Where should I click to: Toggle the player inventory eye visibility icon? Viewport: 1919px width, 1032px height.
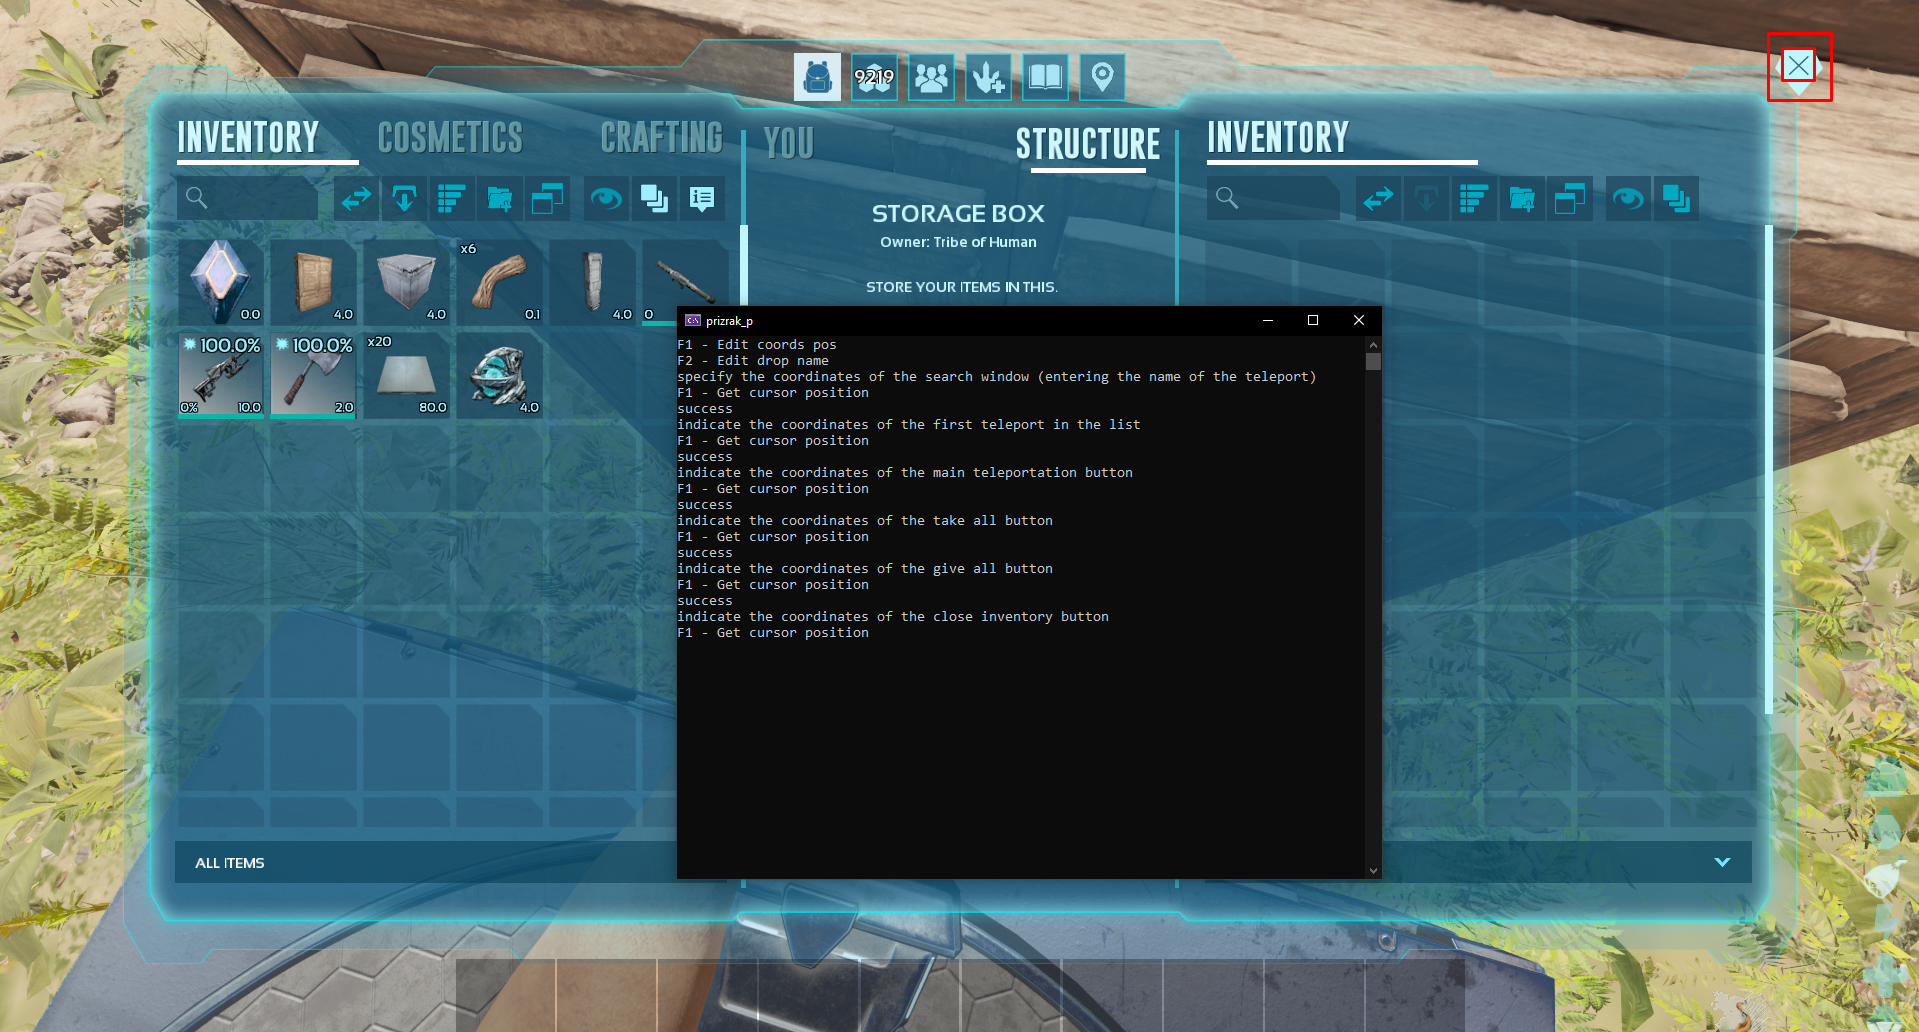click(x=606, y=199)
